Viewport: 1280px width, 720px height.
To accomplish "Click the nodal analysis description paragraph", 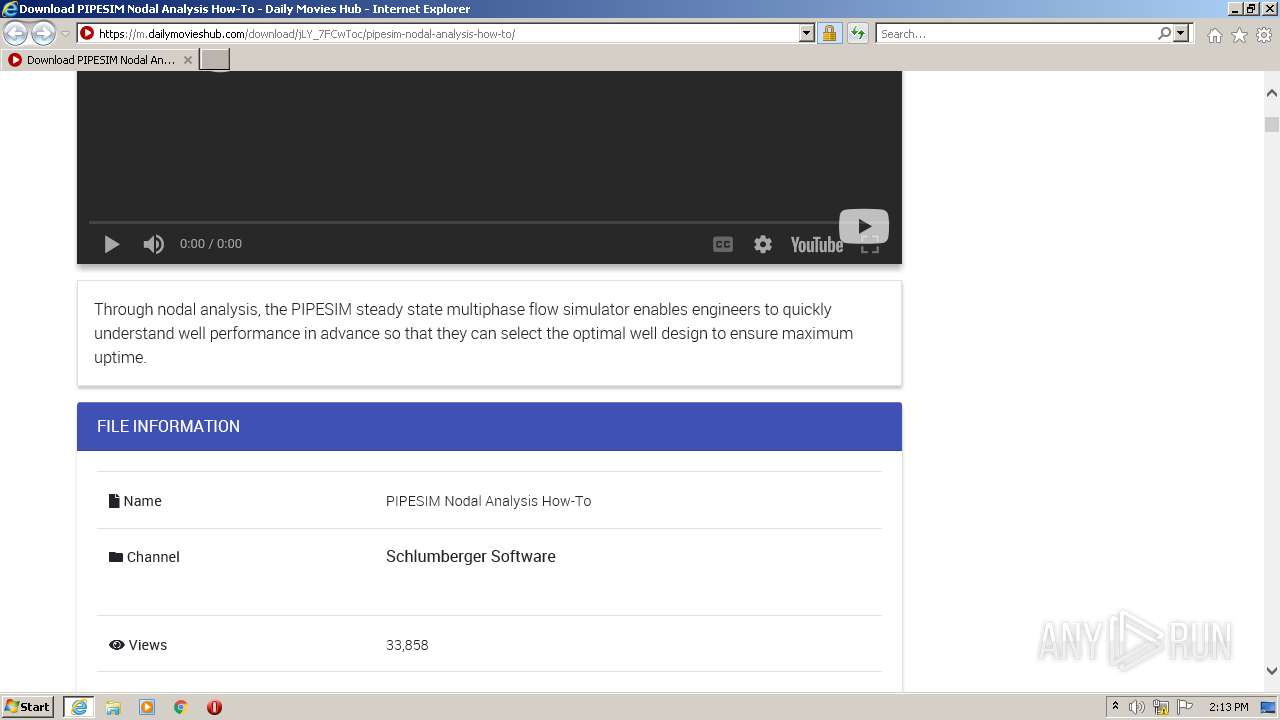I will coord(474,333).
